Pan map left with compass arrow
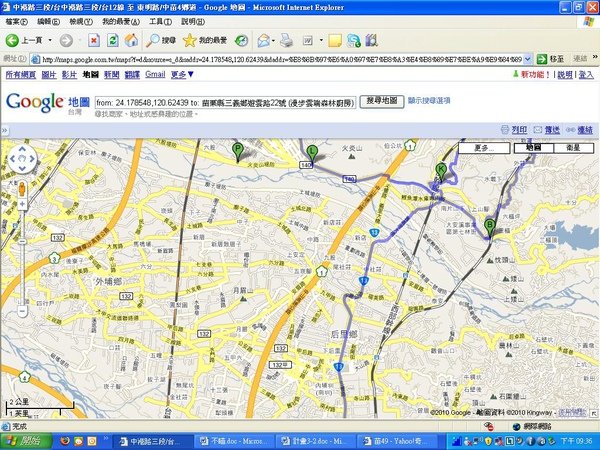600x450 pixels. (x=13, y=159)
